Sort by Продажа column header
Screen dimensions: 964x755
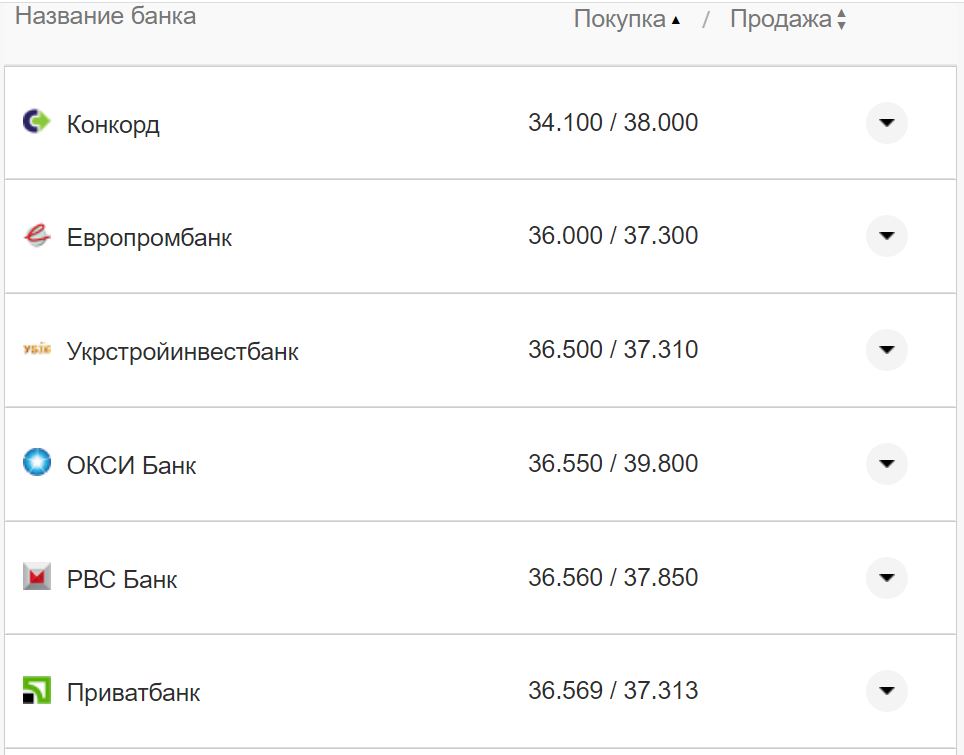pos(787,19)
